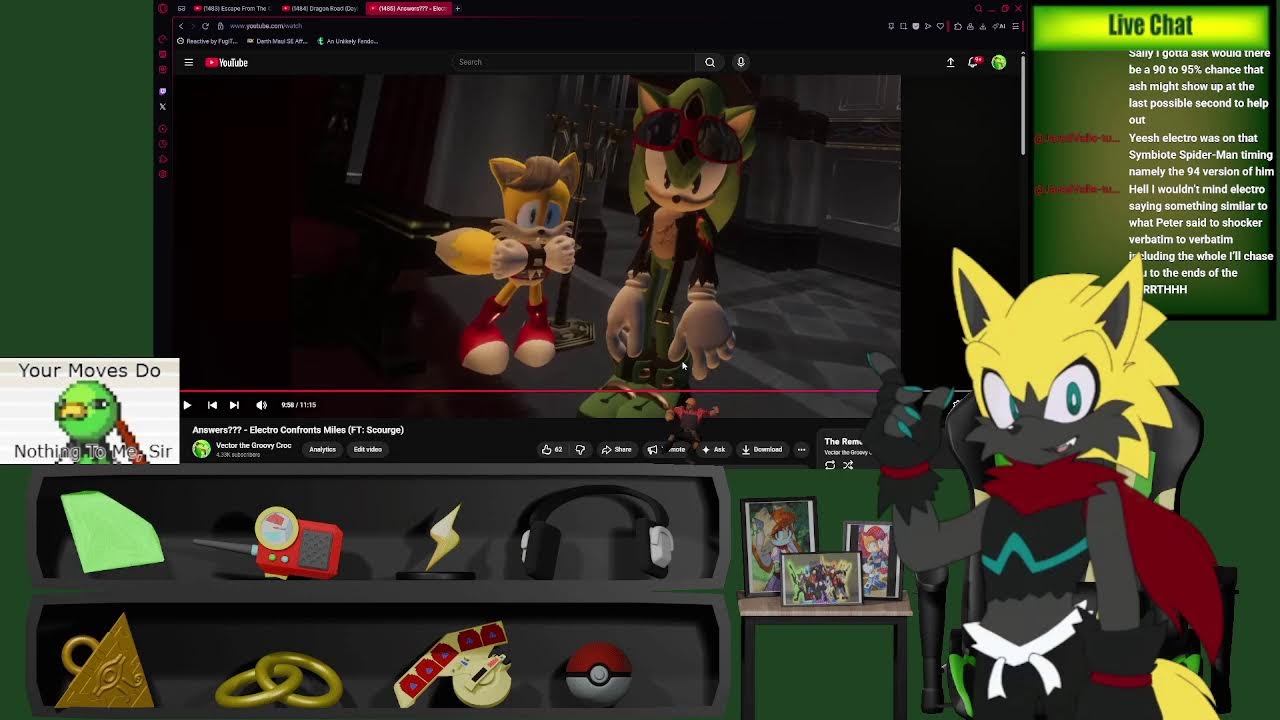Click Edit video button
Viewport: 1280px width, 720px height.
coord(367,450)
